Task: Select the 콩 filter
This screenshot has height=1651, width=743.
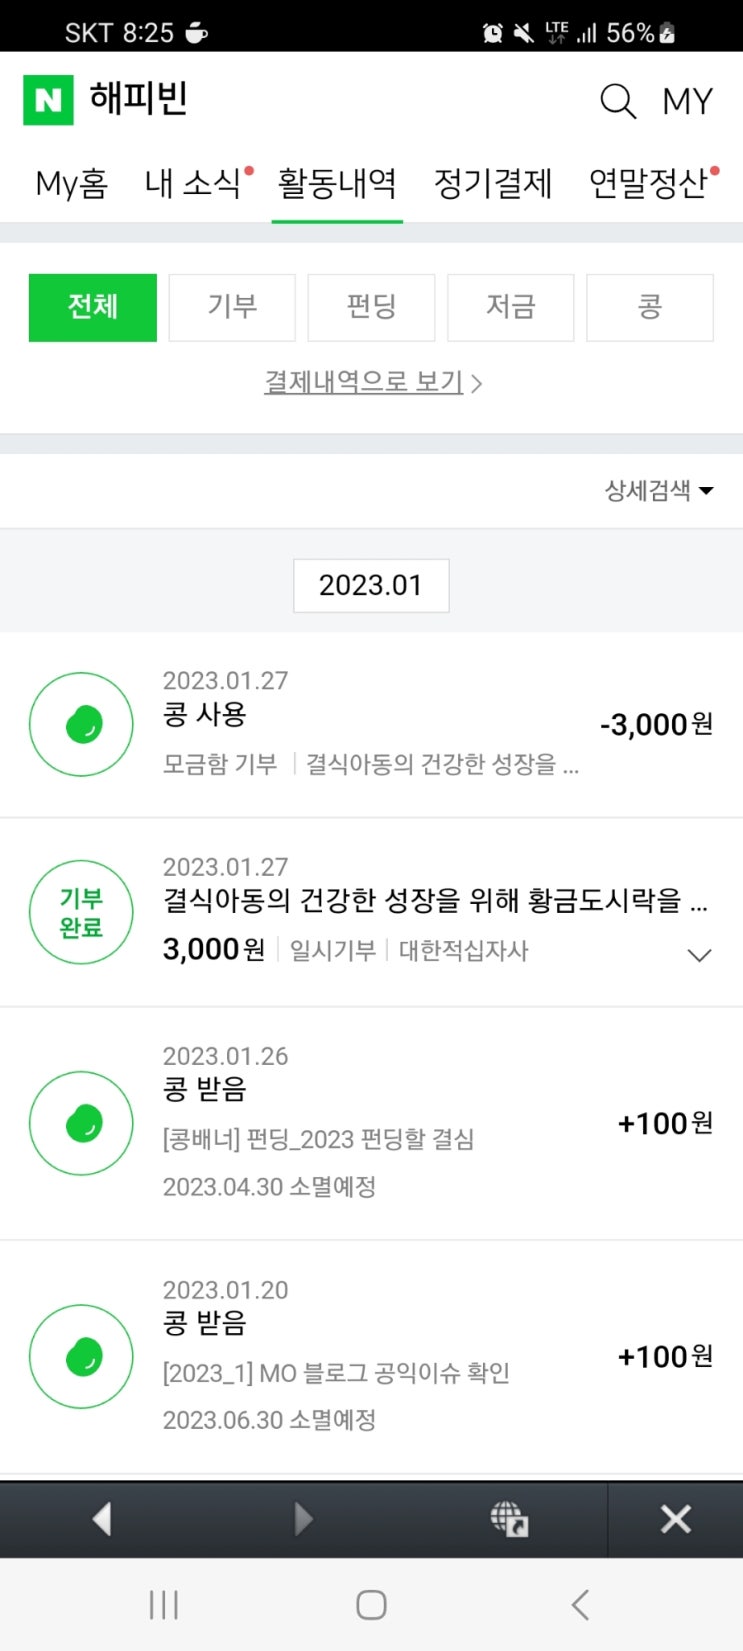Action: point(649,307)
